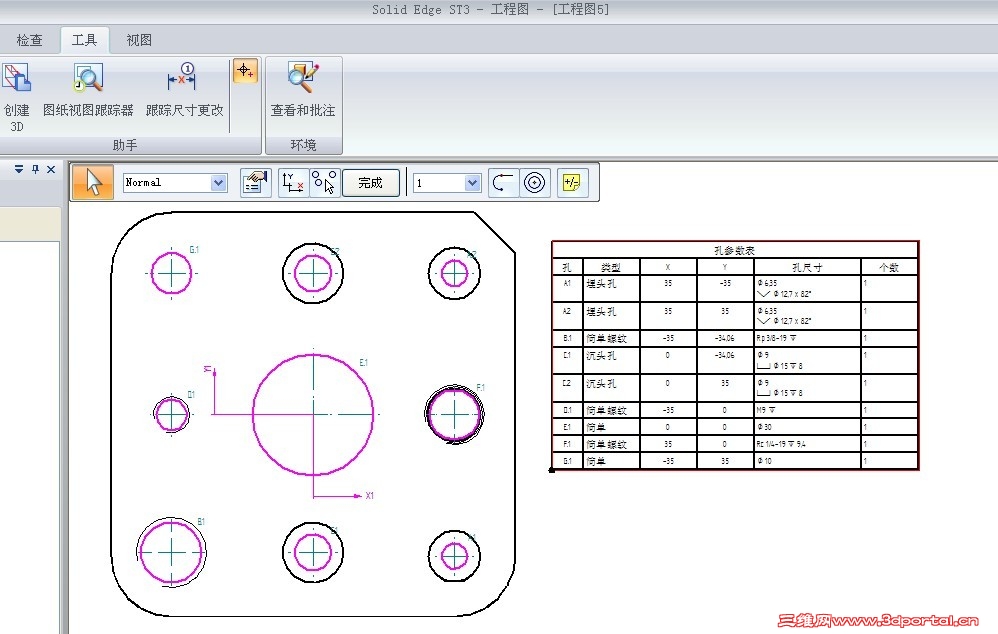Click the 类型 column header
Image resolution: width=998 pixels, height=634 pixels.
[x=610, y=267]
